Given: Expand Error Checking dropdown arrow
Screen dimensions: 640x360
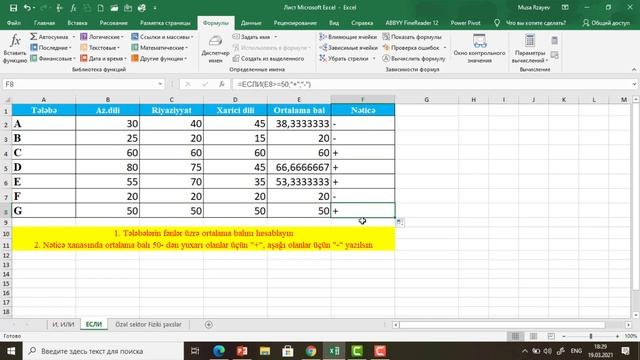Looking at the screenshot, I should click(444, 48).
